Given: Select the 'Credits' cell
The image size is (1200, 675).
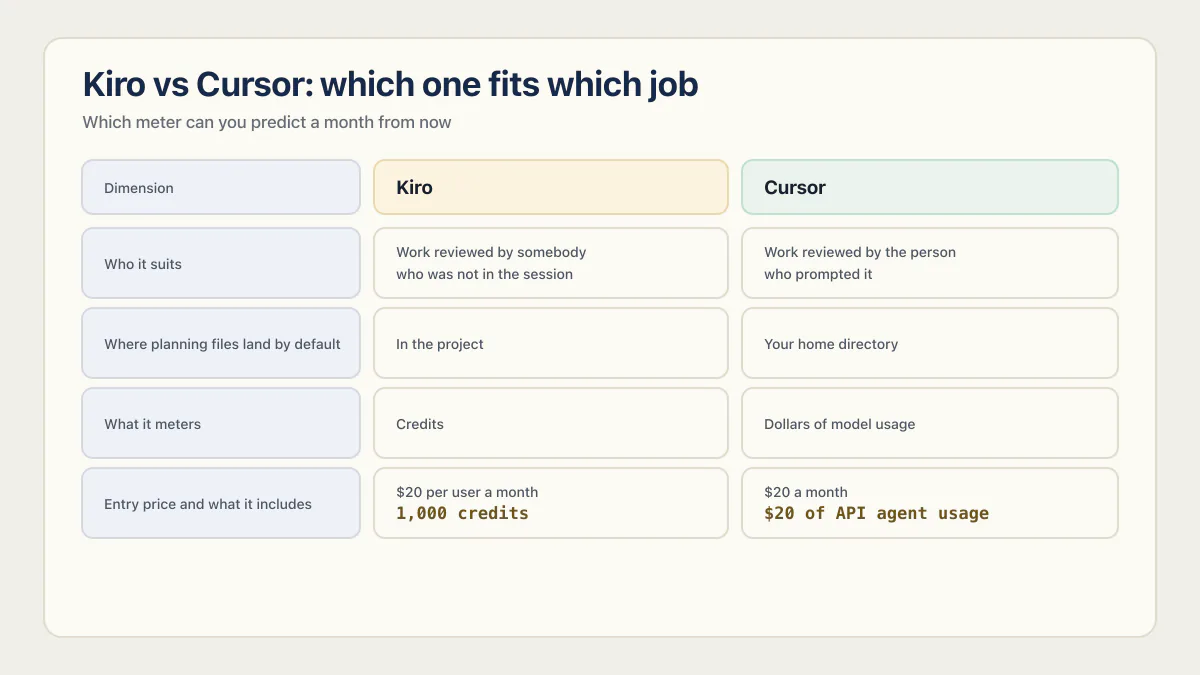Looking at the screenshot, I should 551,423.
